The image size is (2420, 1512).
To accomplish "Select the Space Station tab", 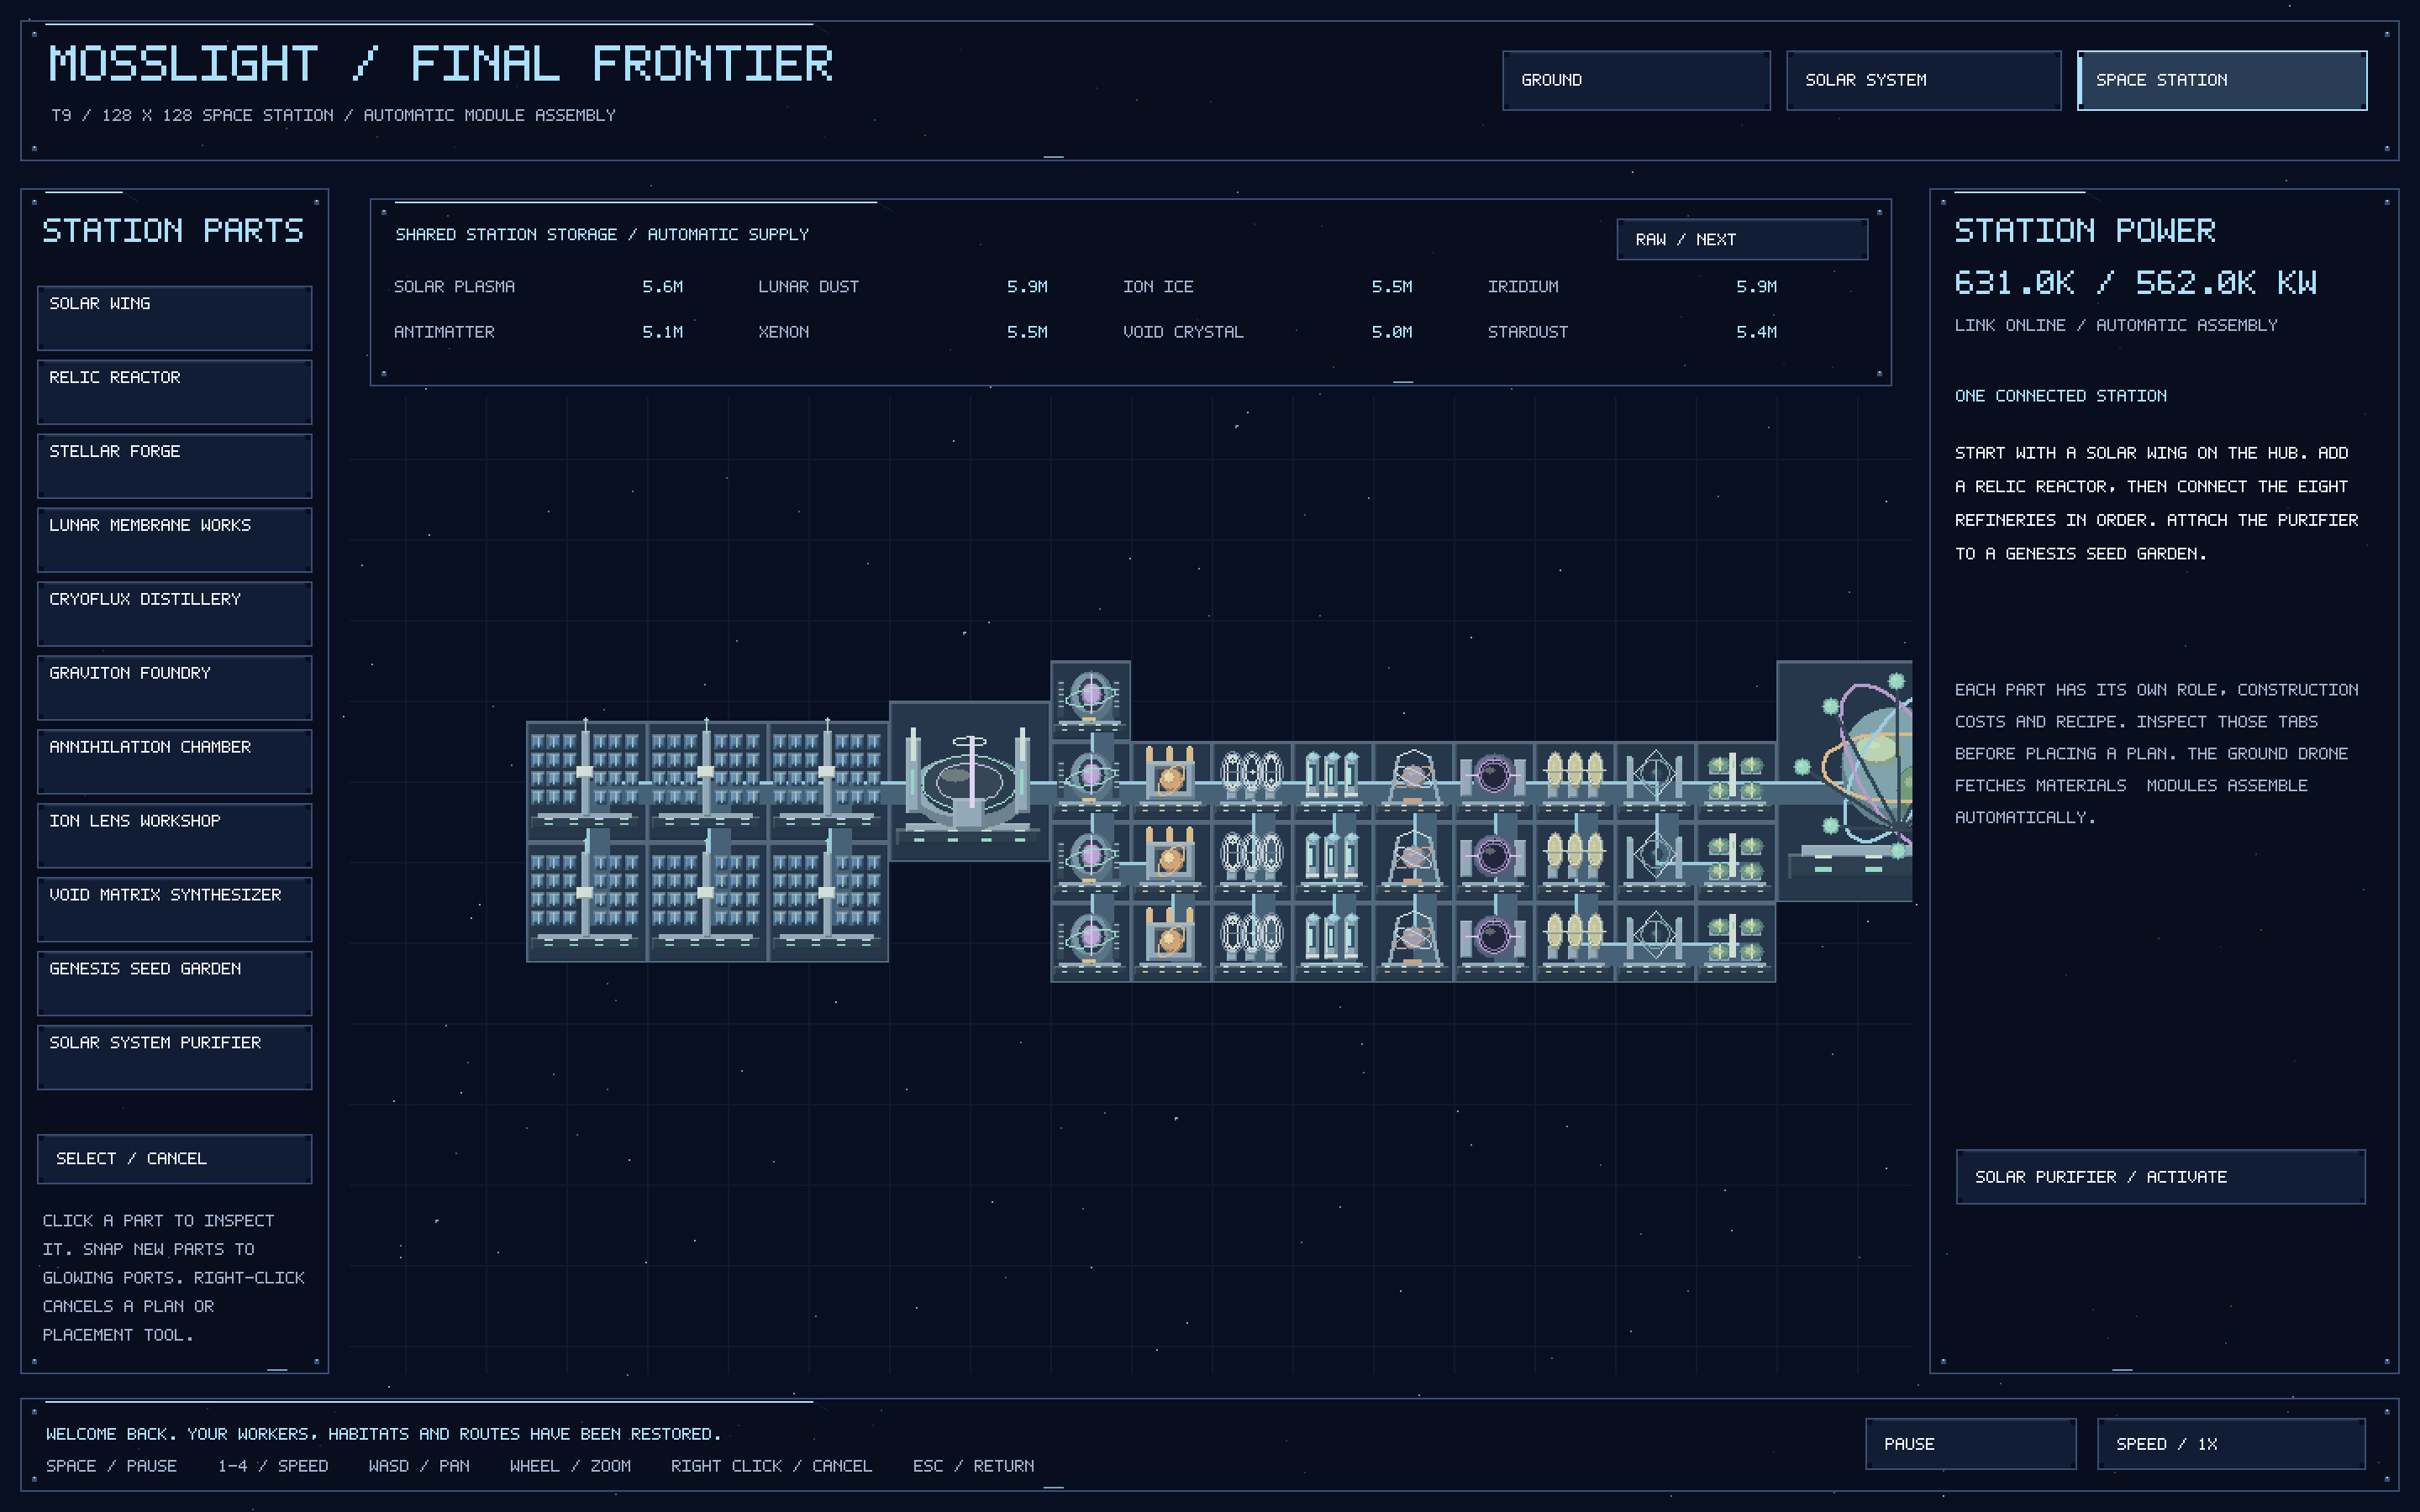I will [2222, 80].
